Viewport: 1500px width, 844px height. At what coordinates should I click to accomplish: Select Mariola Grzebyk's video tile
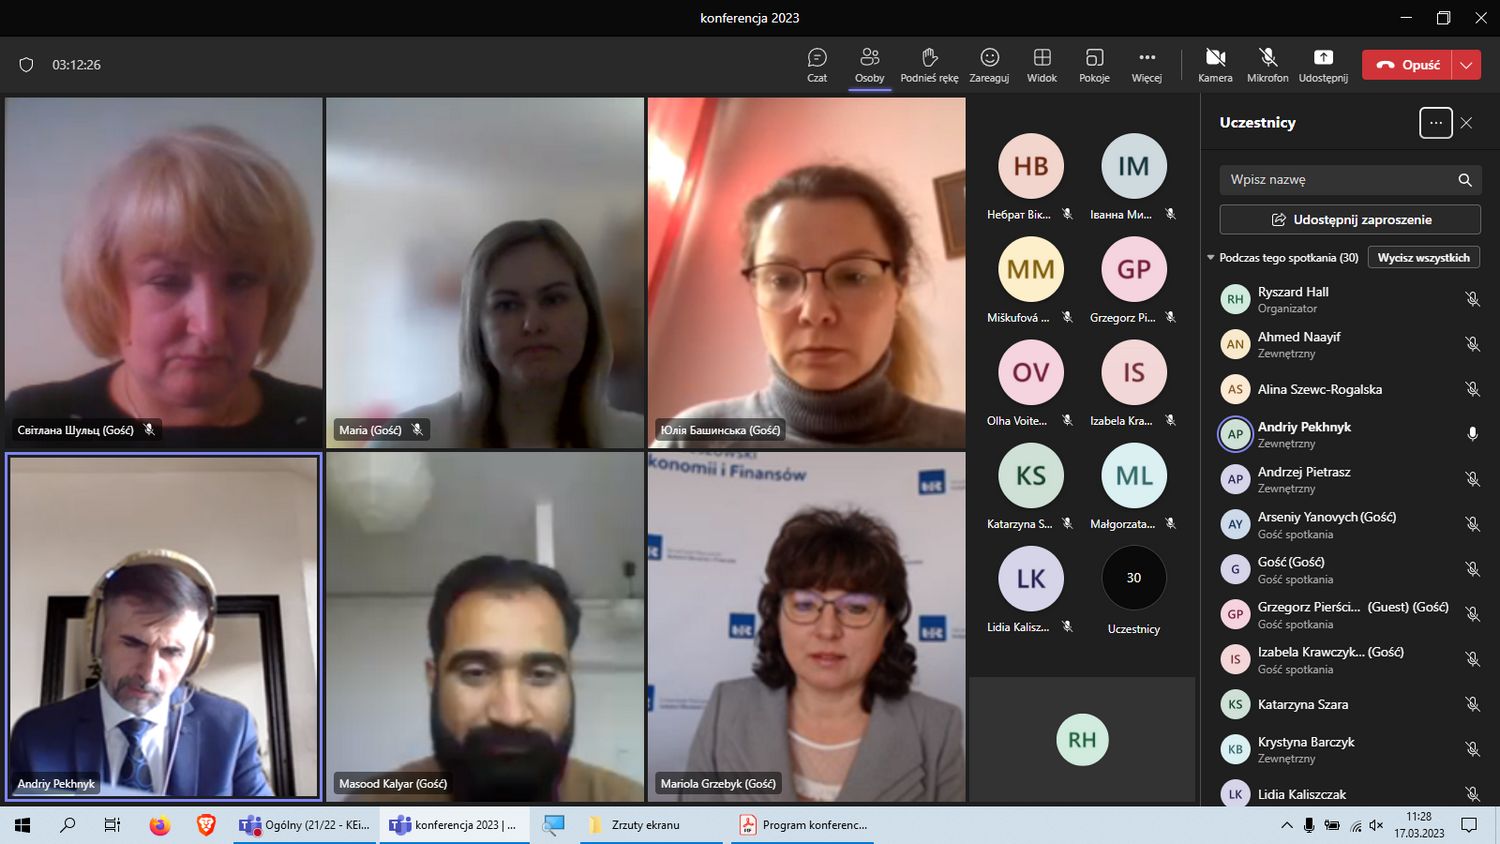tap(806, 627)
